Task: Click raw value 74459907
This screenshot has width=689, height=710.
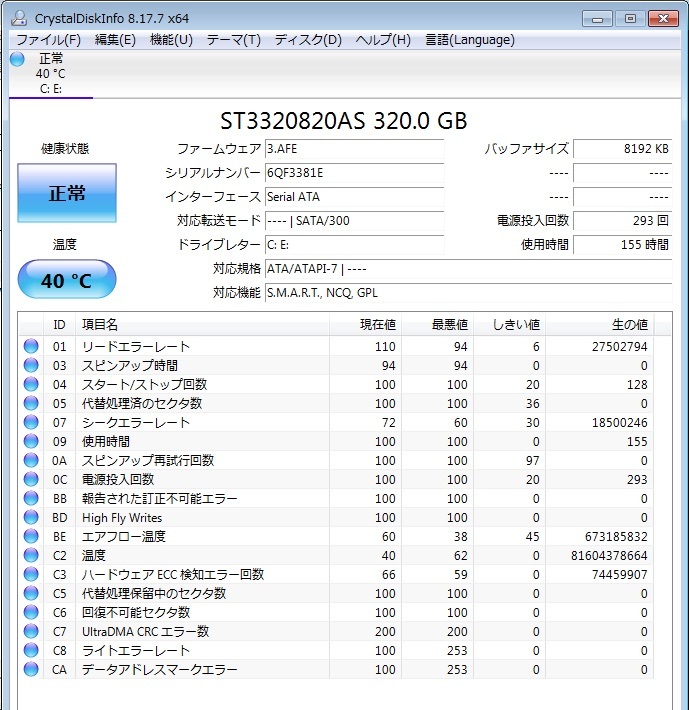Action: (619, 575)
